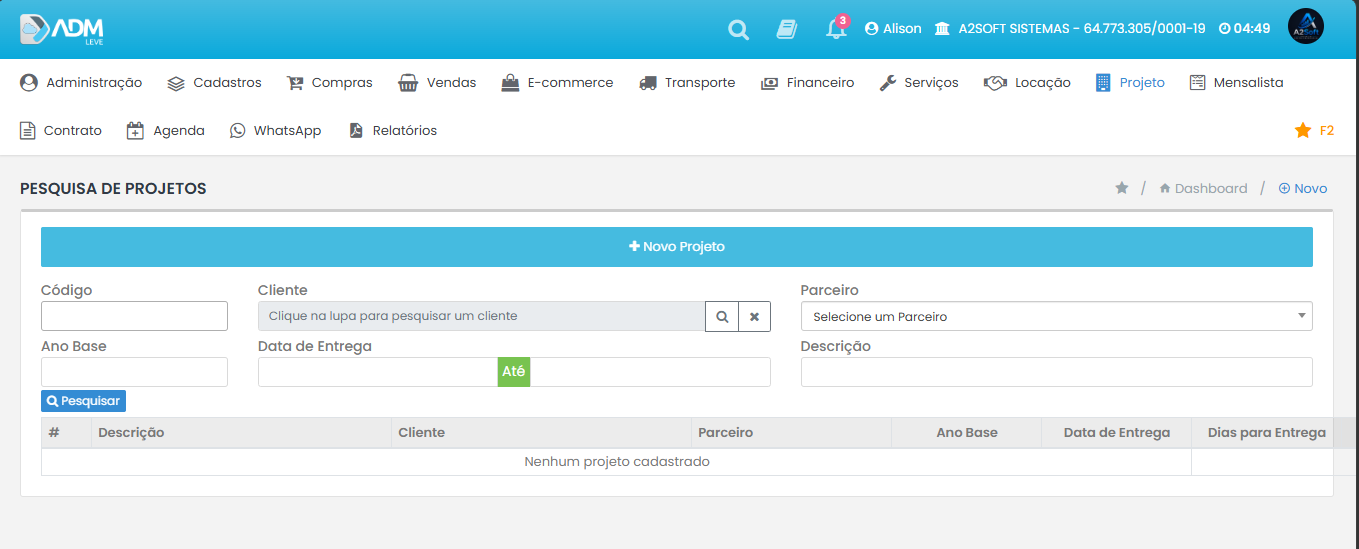This screenshot has height=549, width=1359.
Task: Click the ADM Leve logo
Action: pyautogui.click(x=62, y=29)
